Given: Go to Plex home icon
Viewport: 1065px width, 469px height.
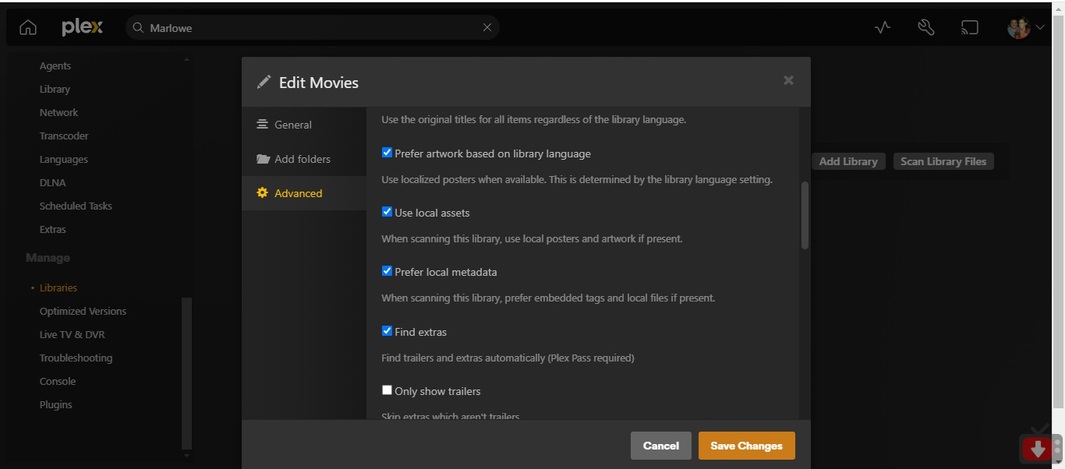Looking at the screenshot, I should [x=28, y=28].
